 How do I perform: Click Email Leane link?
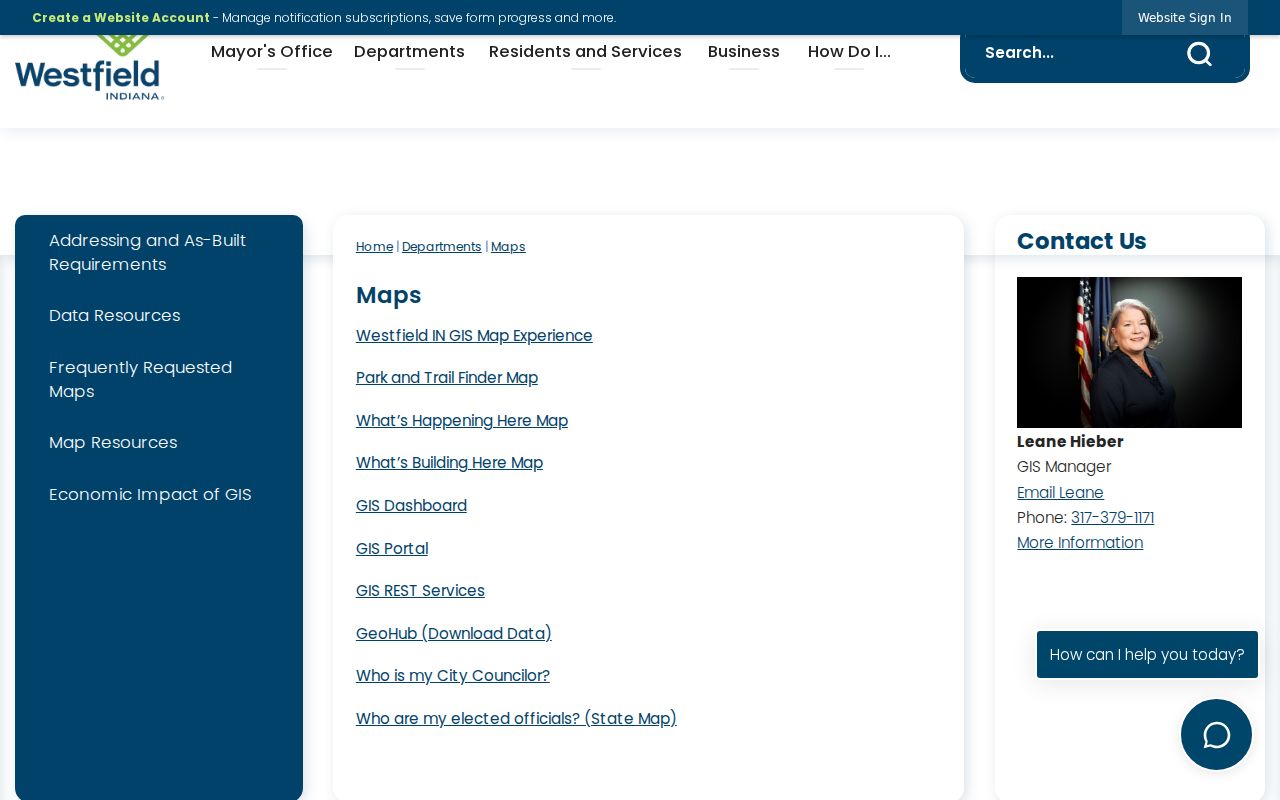(x=1060, y=493)
